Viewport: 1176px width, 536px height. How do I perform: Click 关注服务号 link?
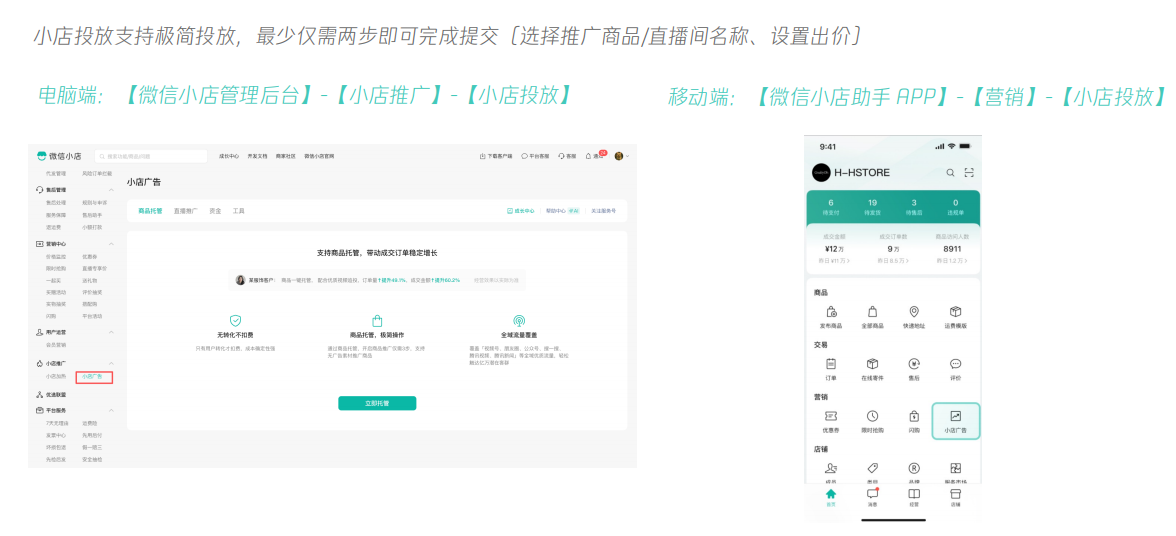click(604, 211)
